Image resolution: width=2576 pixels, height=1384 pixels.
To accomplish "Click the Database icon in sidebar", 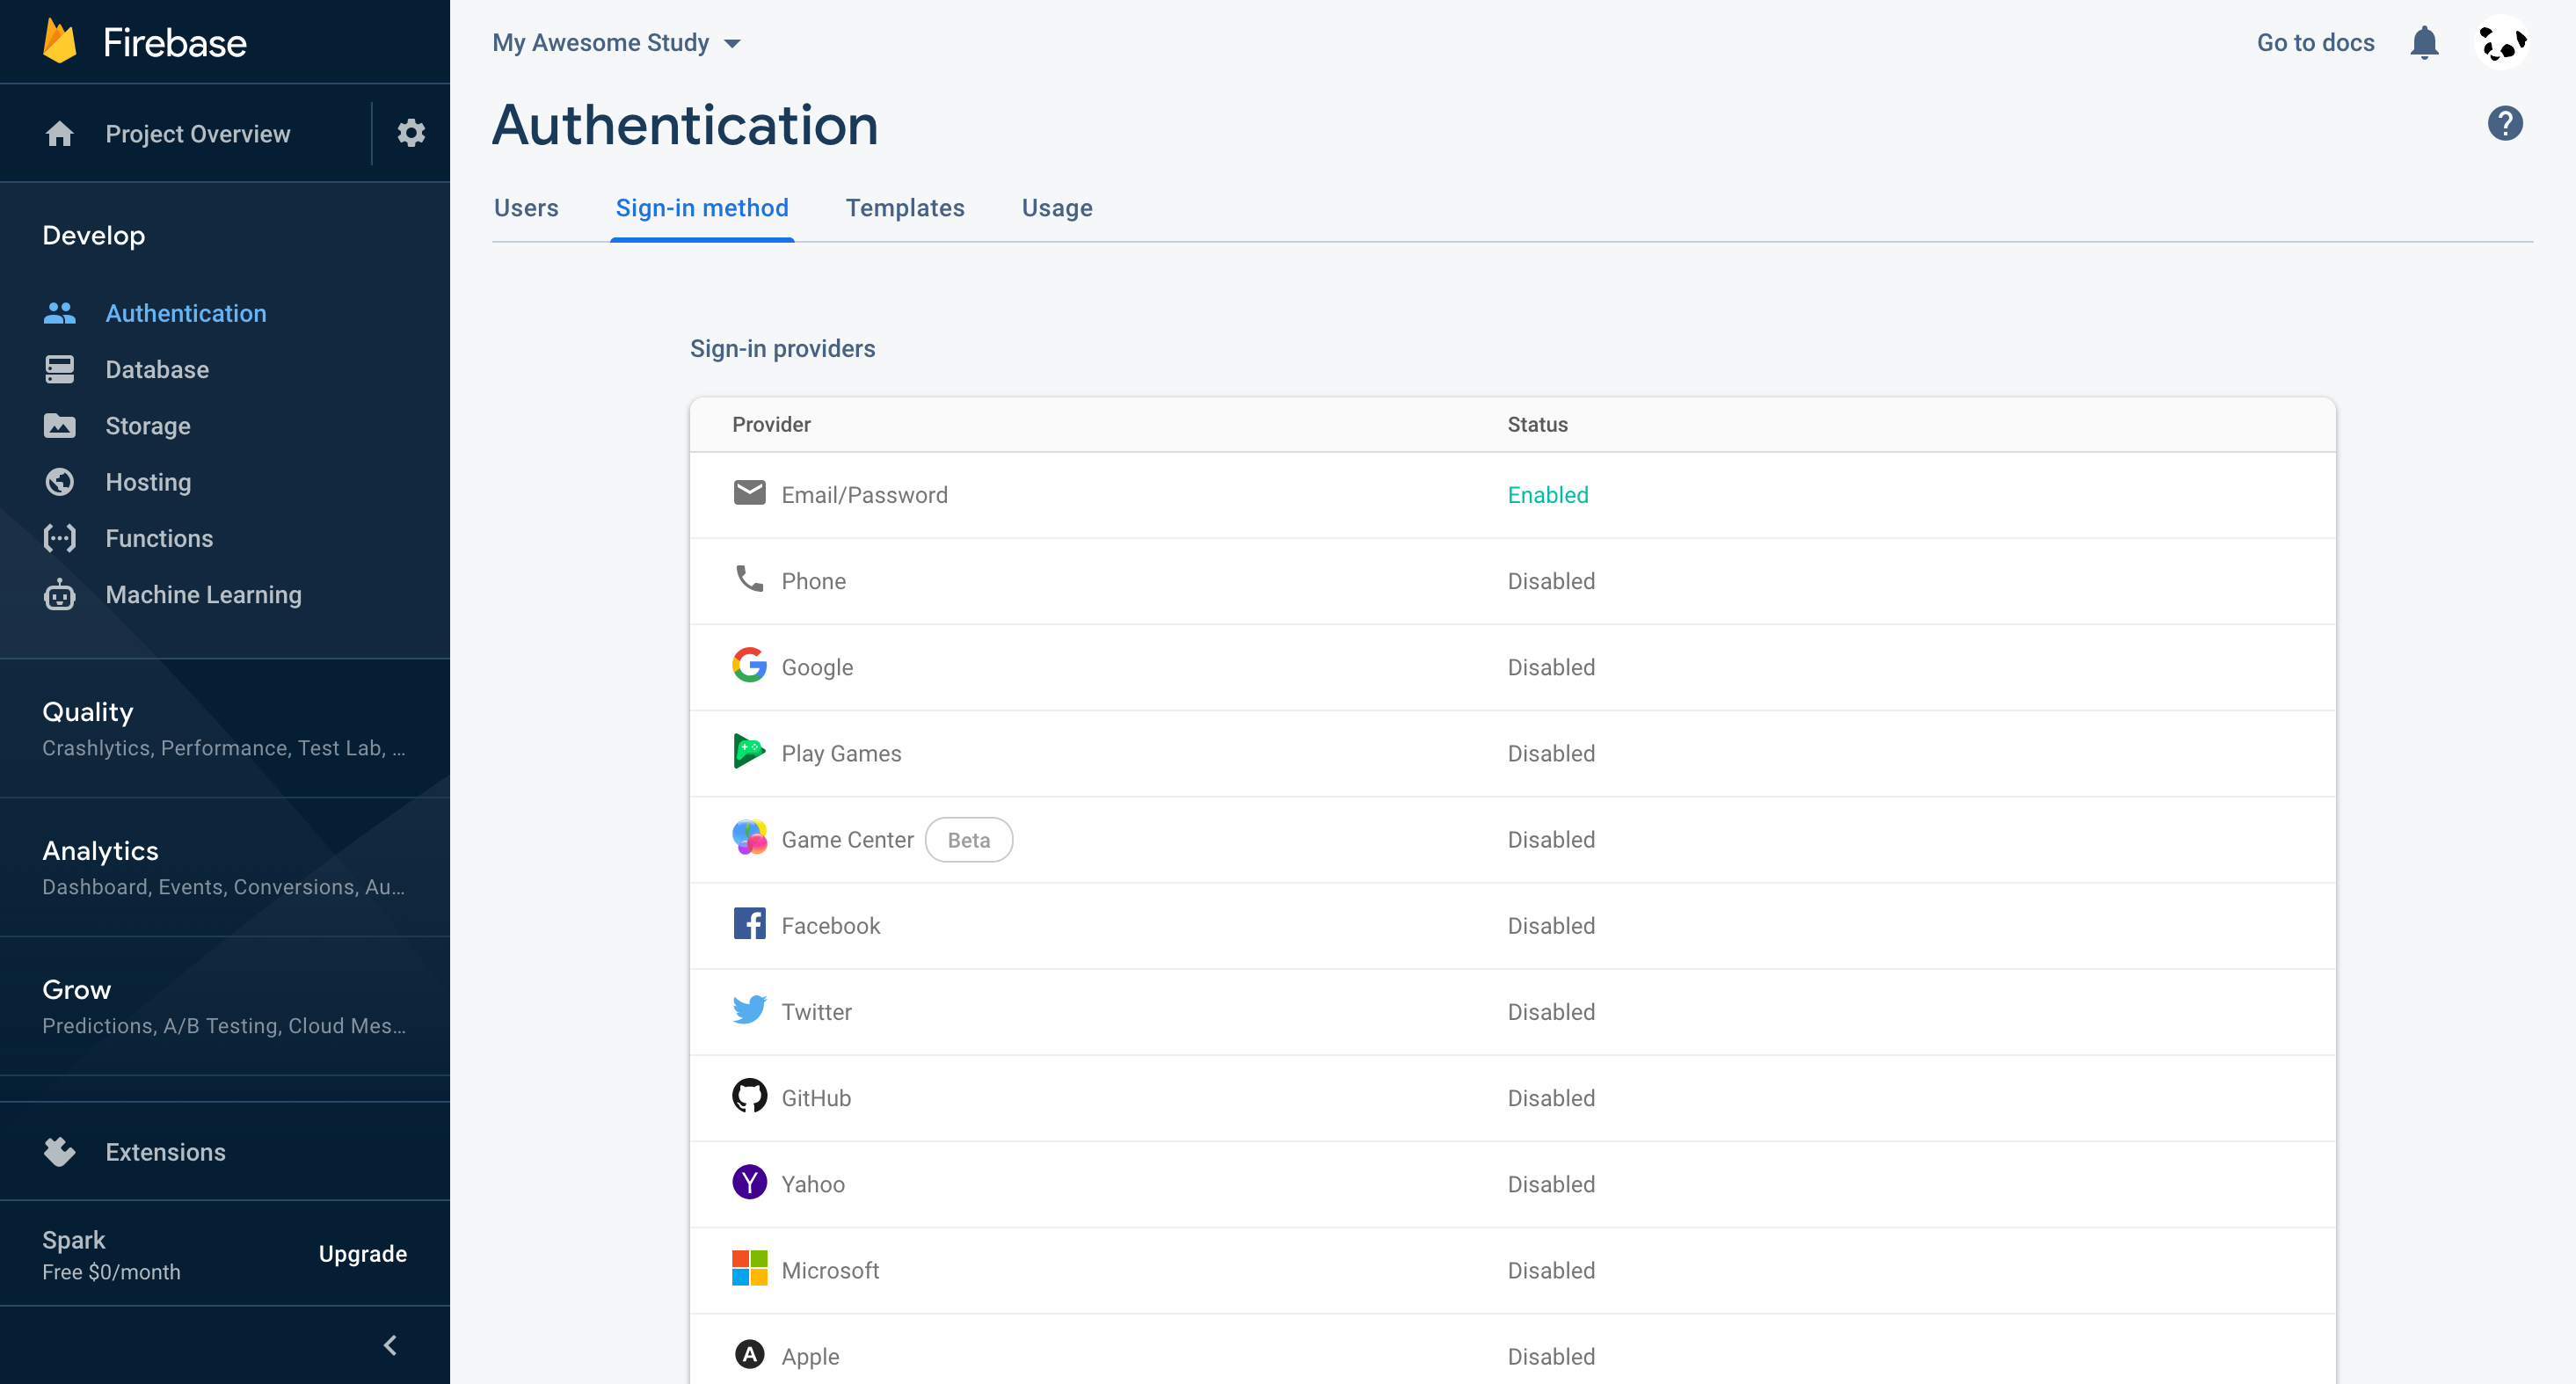I will click(x=60, y=369).
